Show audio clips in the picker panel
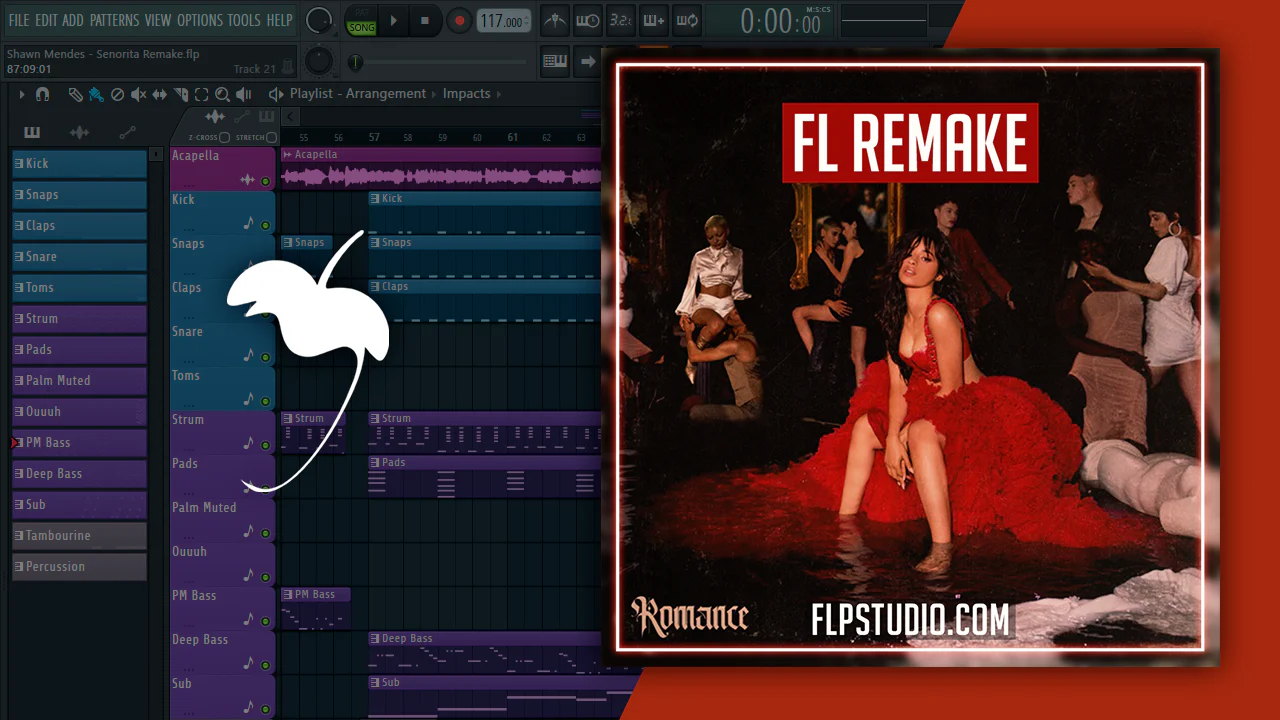 tap(79, 132)
